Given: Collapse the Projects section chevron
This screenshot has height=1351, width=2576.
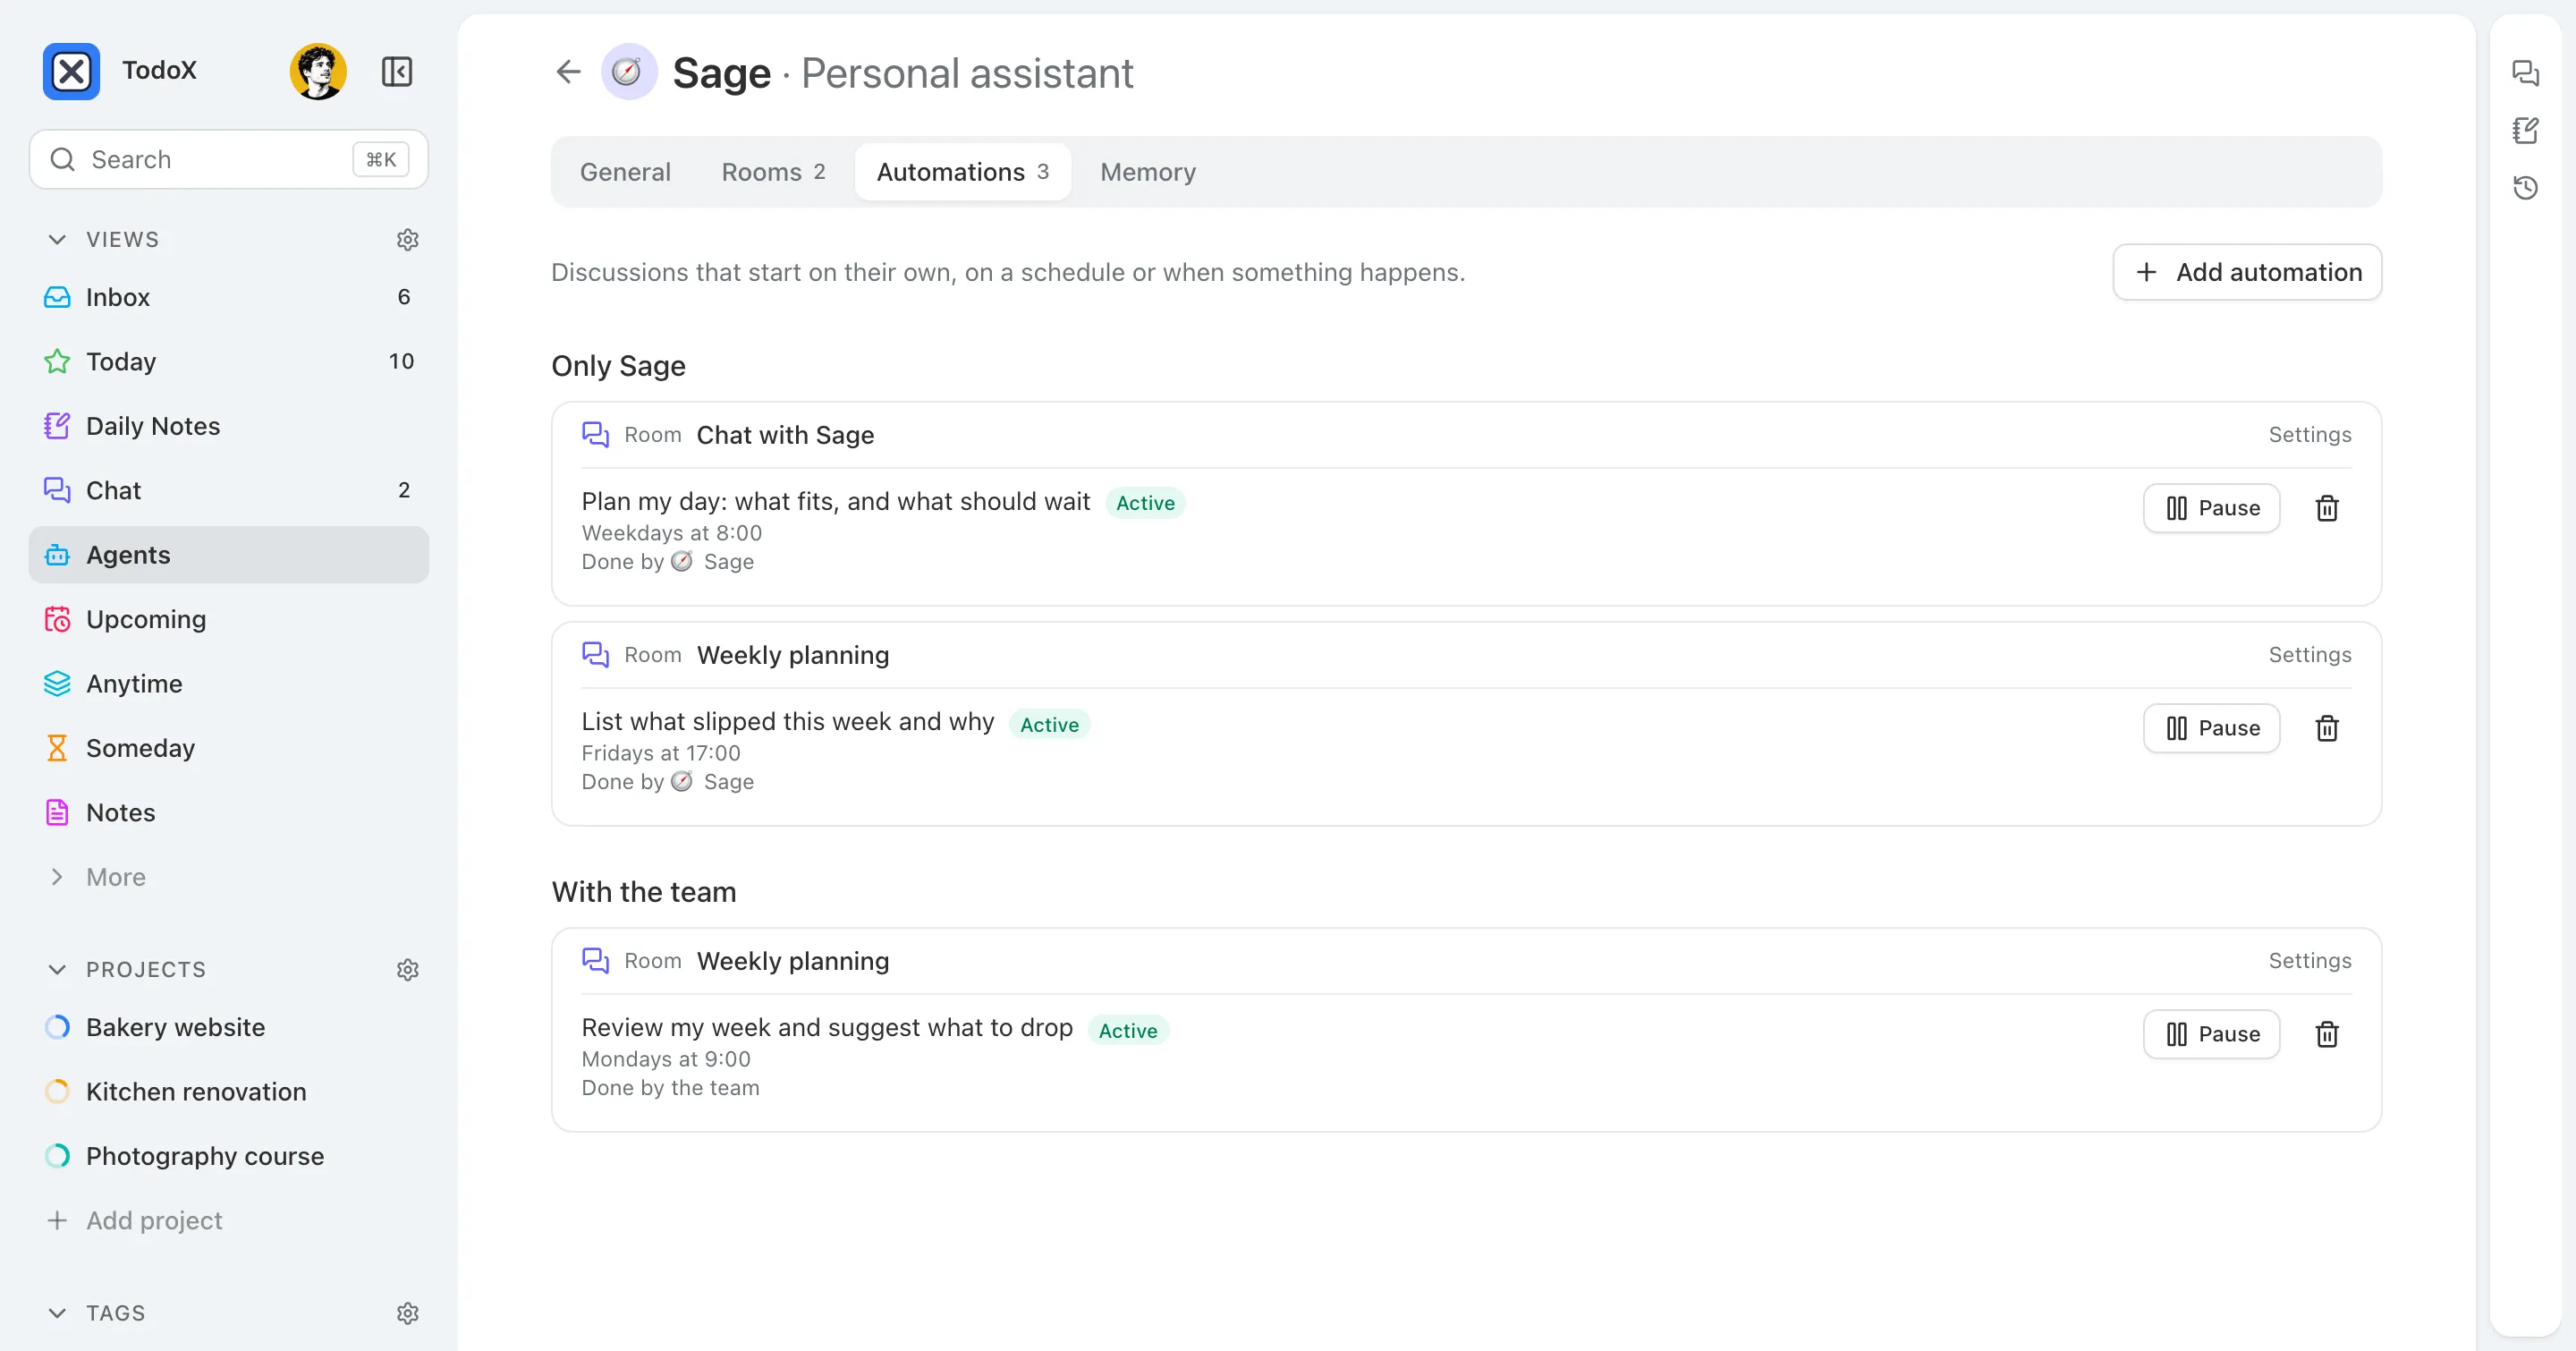Looking at the screenshot, I should tap(57, 969).
